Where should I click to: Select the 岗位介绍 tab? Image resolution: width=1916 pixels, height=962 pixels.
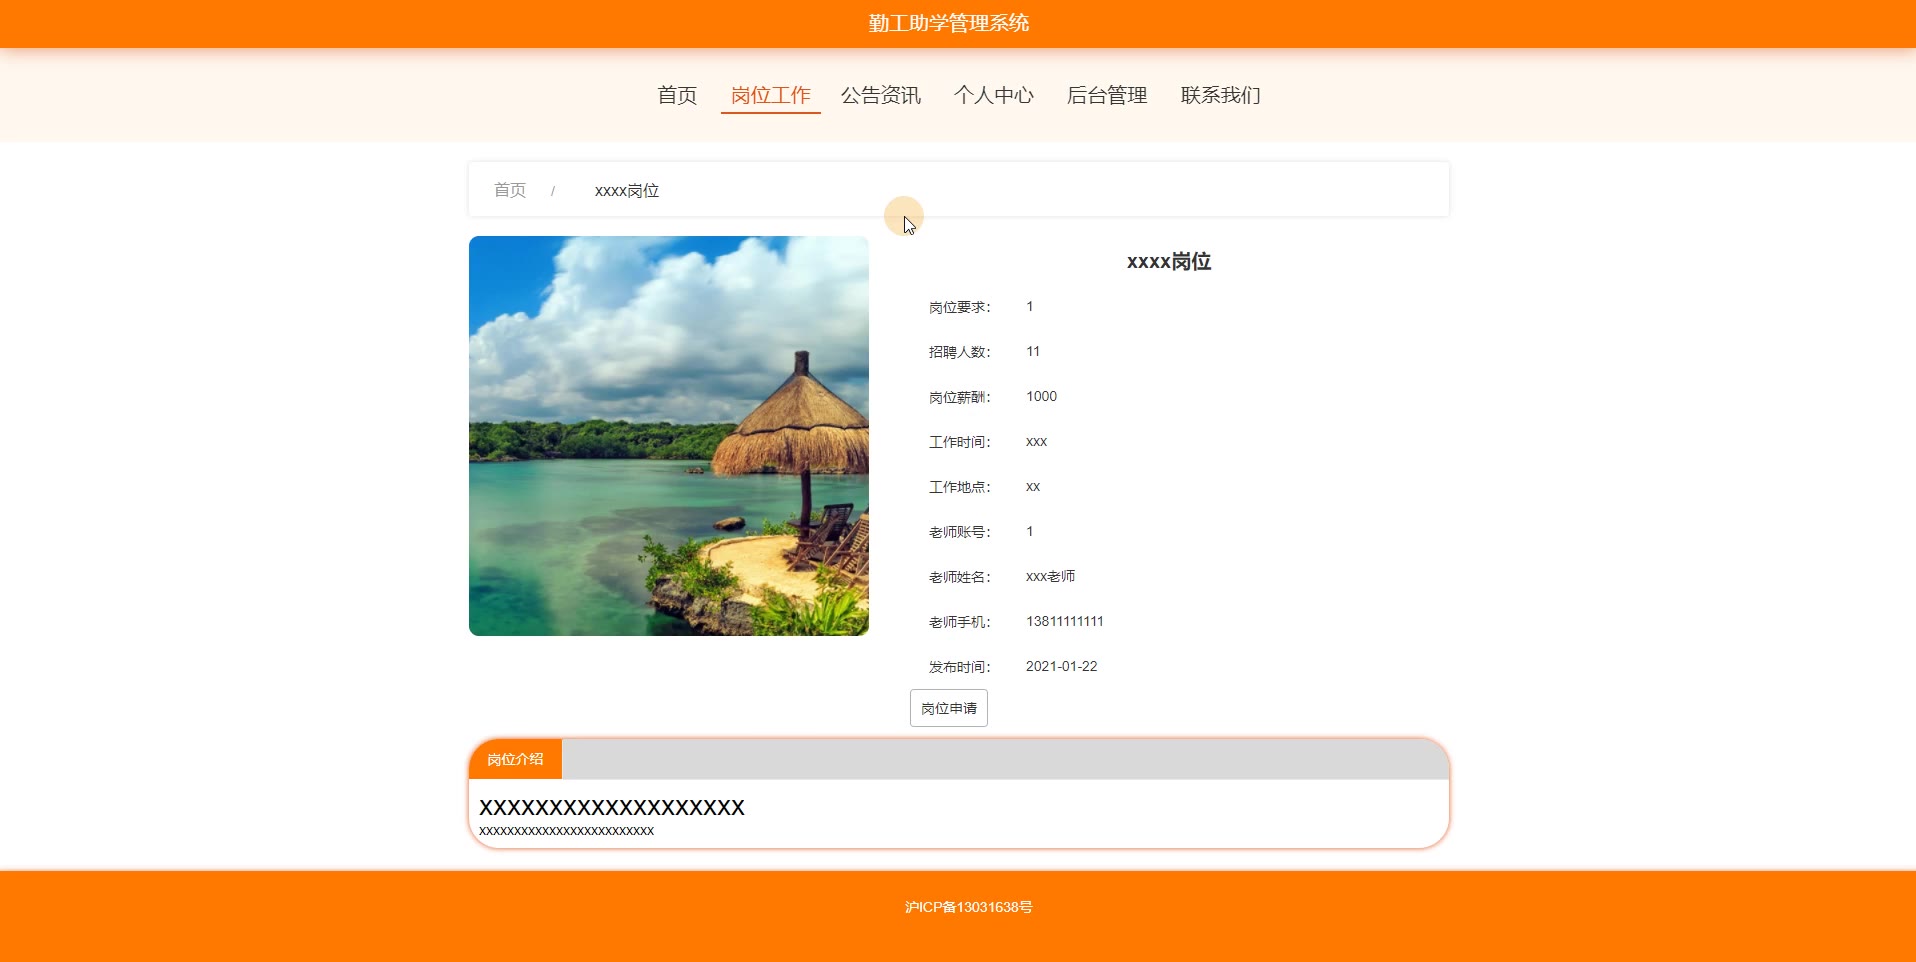point(515,759)
